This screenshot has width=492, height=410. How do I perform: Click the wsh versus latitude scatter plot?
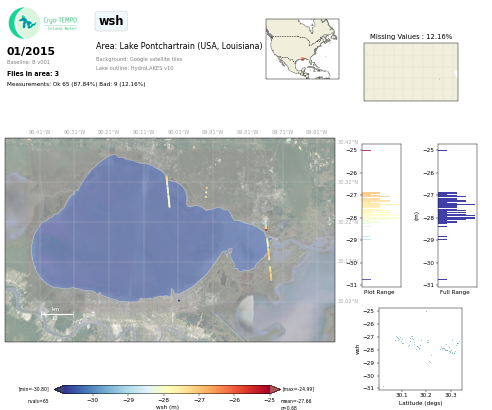coord(421,349)
